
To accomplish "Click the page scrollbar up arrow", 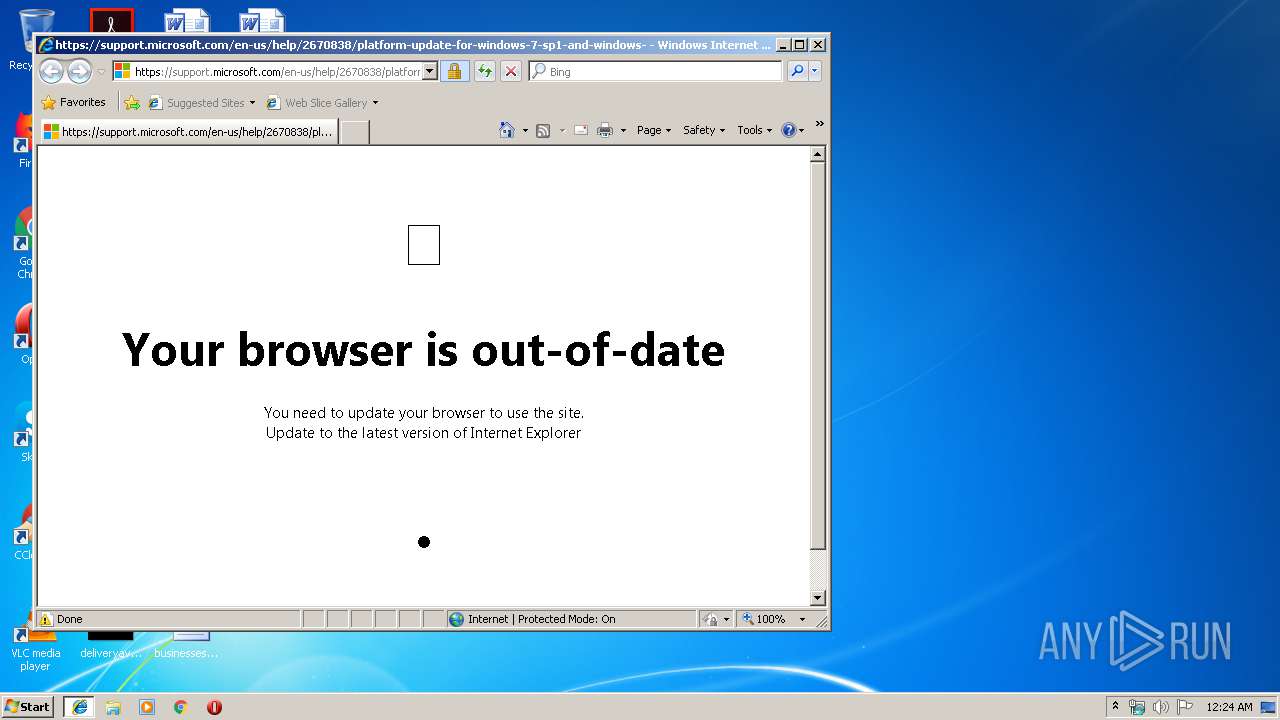I will 817,155.
